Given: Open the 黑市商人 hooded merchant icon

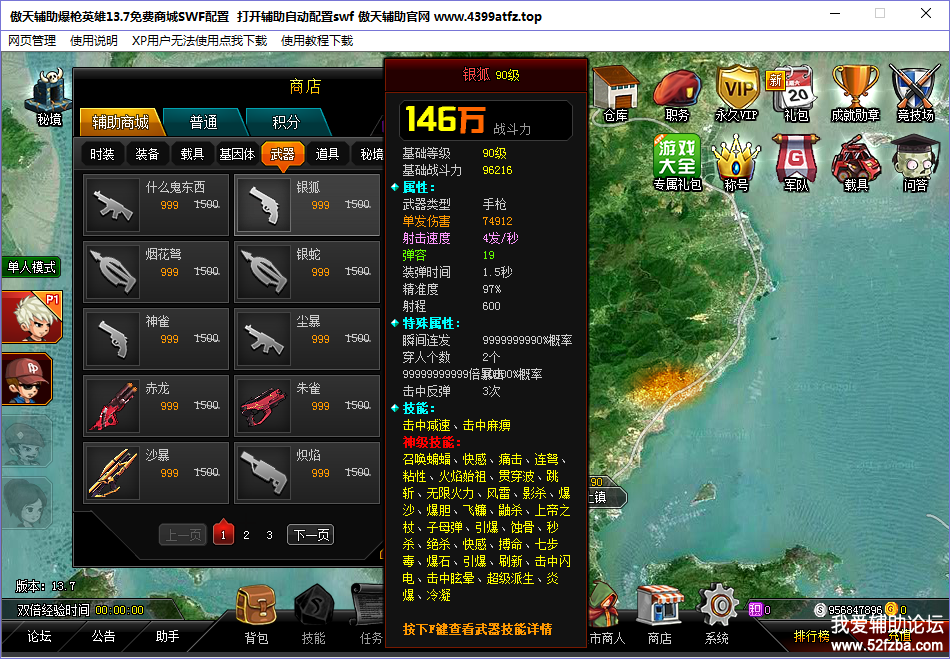Looking at the screenshot, I should tap(606, 614).
